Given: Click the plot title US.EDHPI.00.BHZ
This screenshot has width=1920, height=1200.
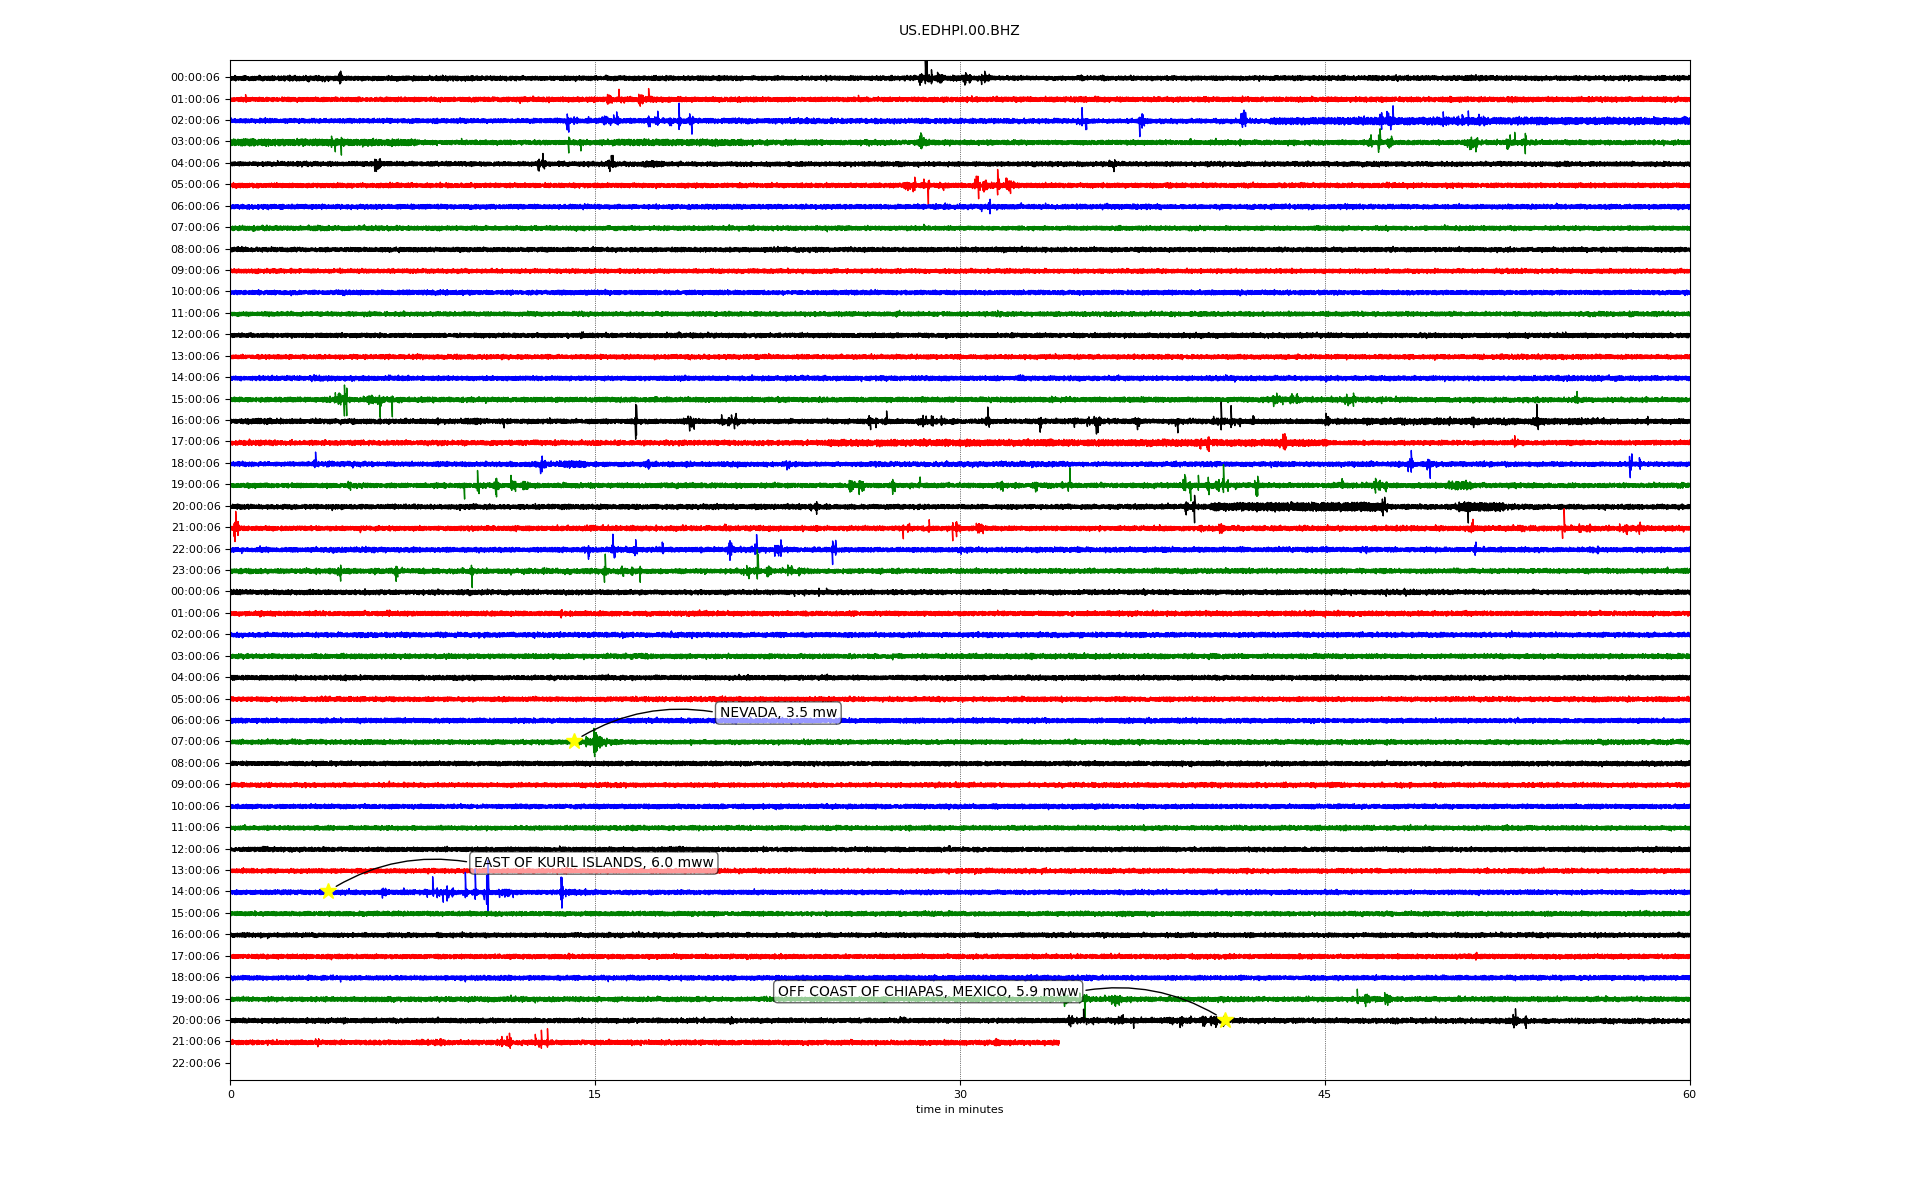Looking at the screenshot, I should [x=959, y=31].
